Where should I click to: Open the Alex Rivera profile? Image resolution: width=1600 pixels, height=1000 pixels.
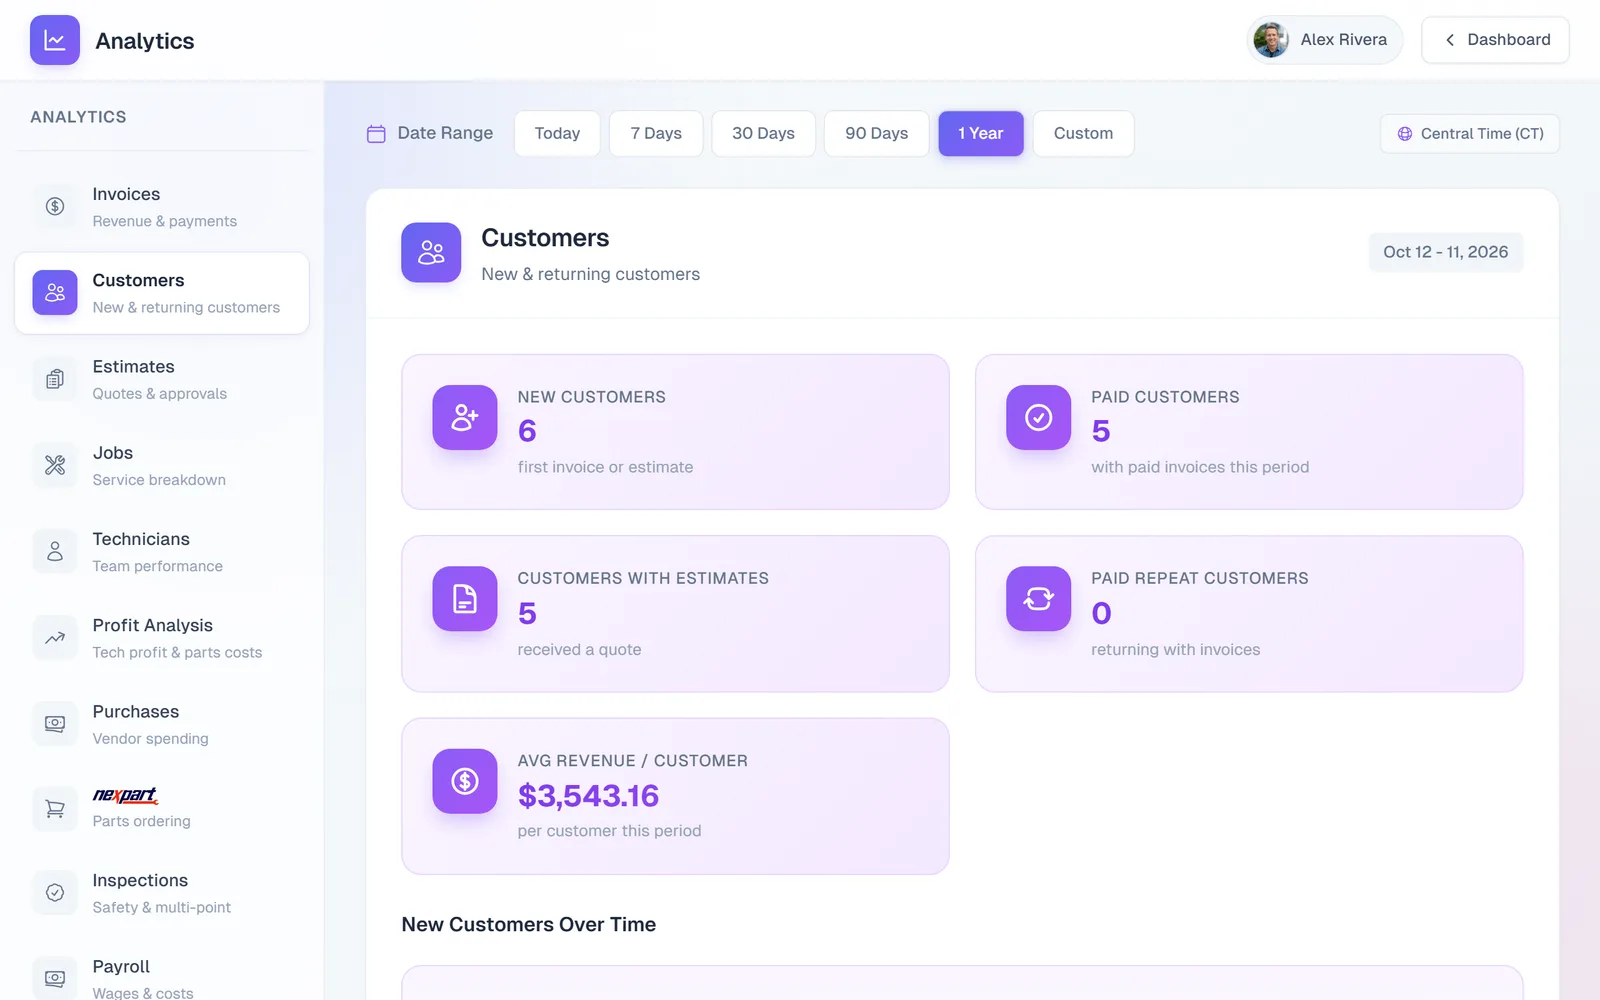click(1324, 40)
